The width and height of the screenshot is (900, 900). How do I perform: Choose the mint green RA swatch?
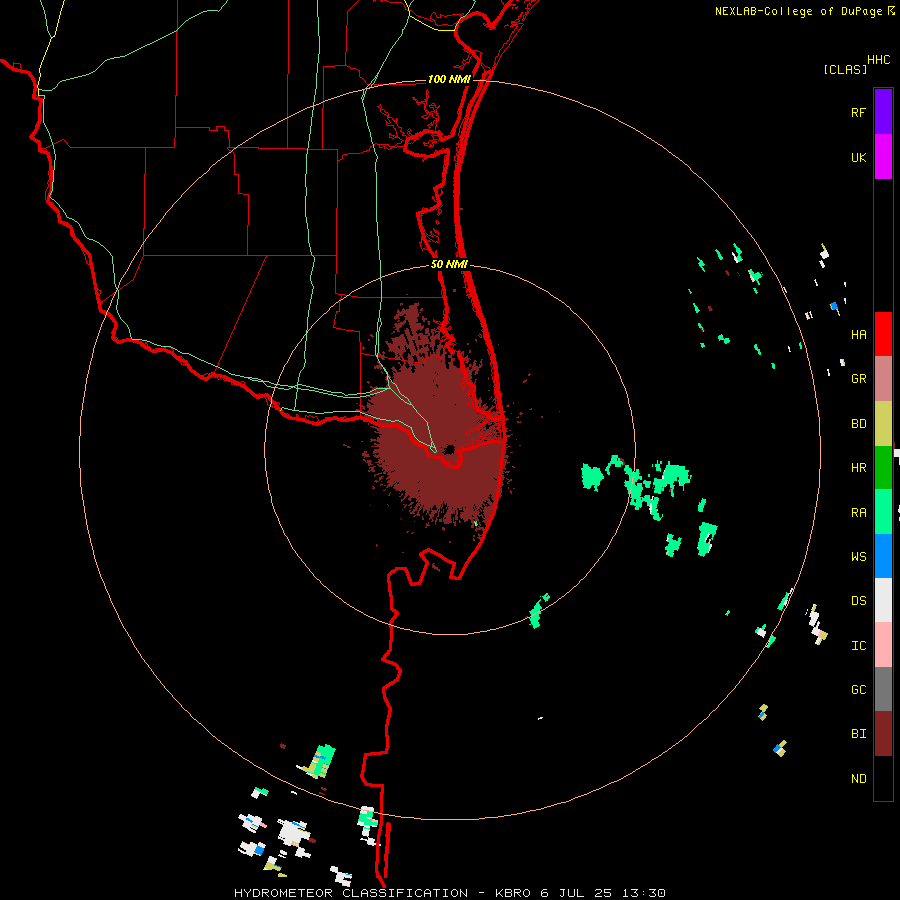click(883, 512)
